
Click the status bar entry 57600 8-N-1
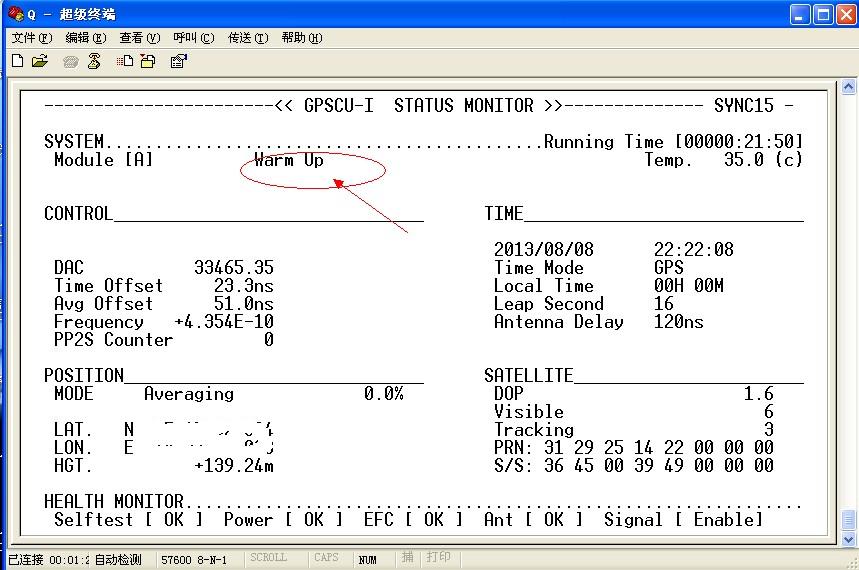[194, 560]
